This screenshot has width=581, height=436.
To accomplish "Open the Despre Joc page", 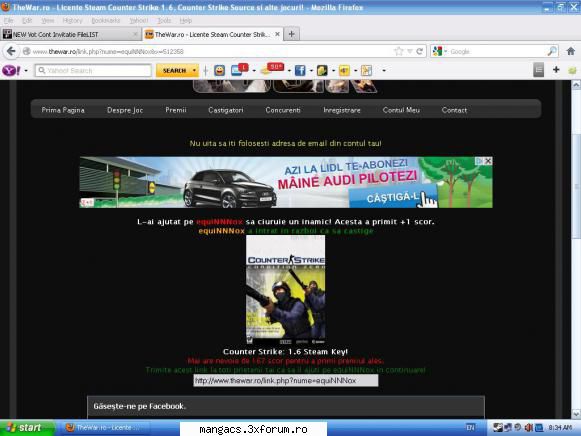I will pos(125,110).
